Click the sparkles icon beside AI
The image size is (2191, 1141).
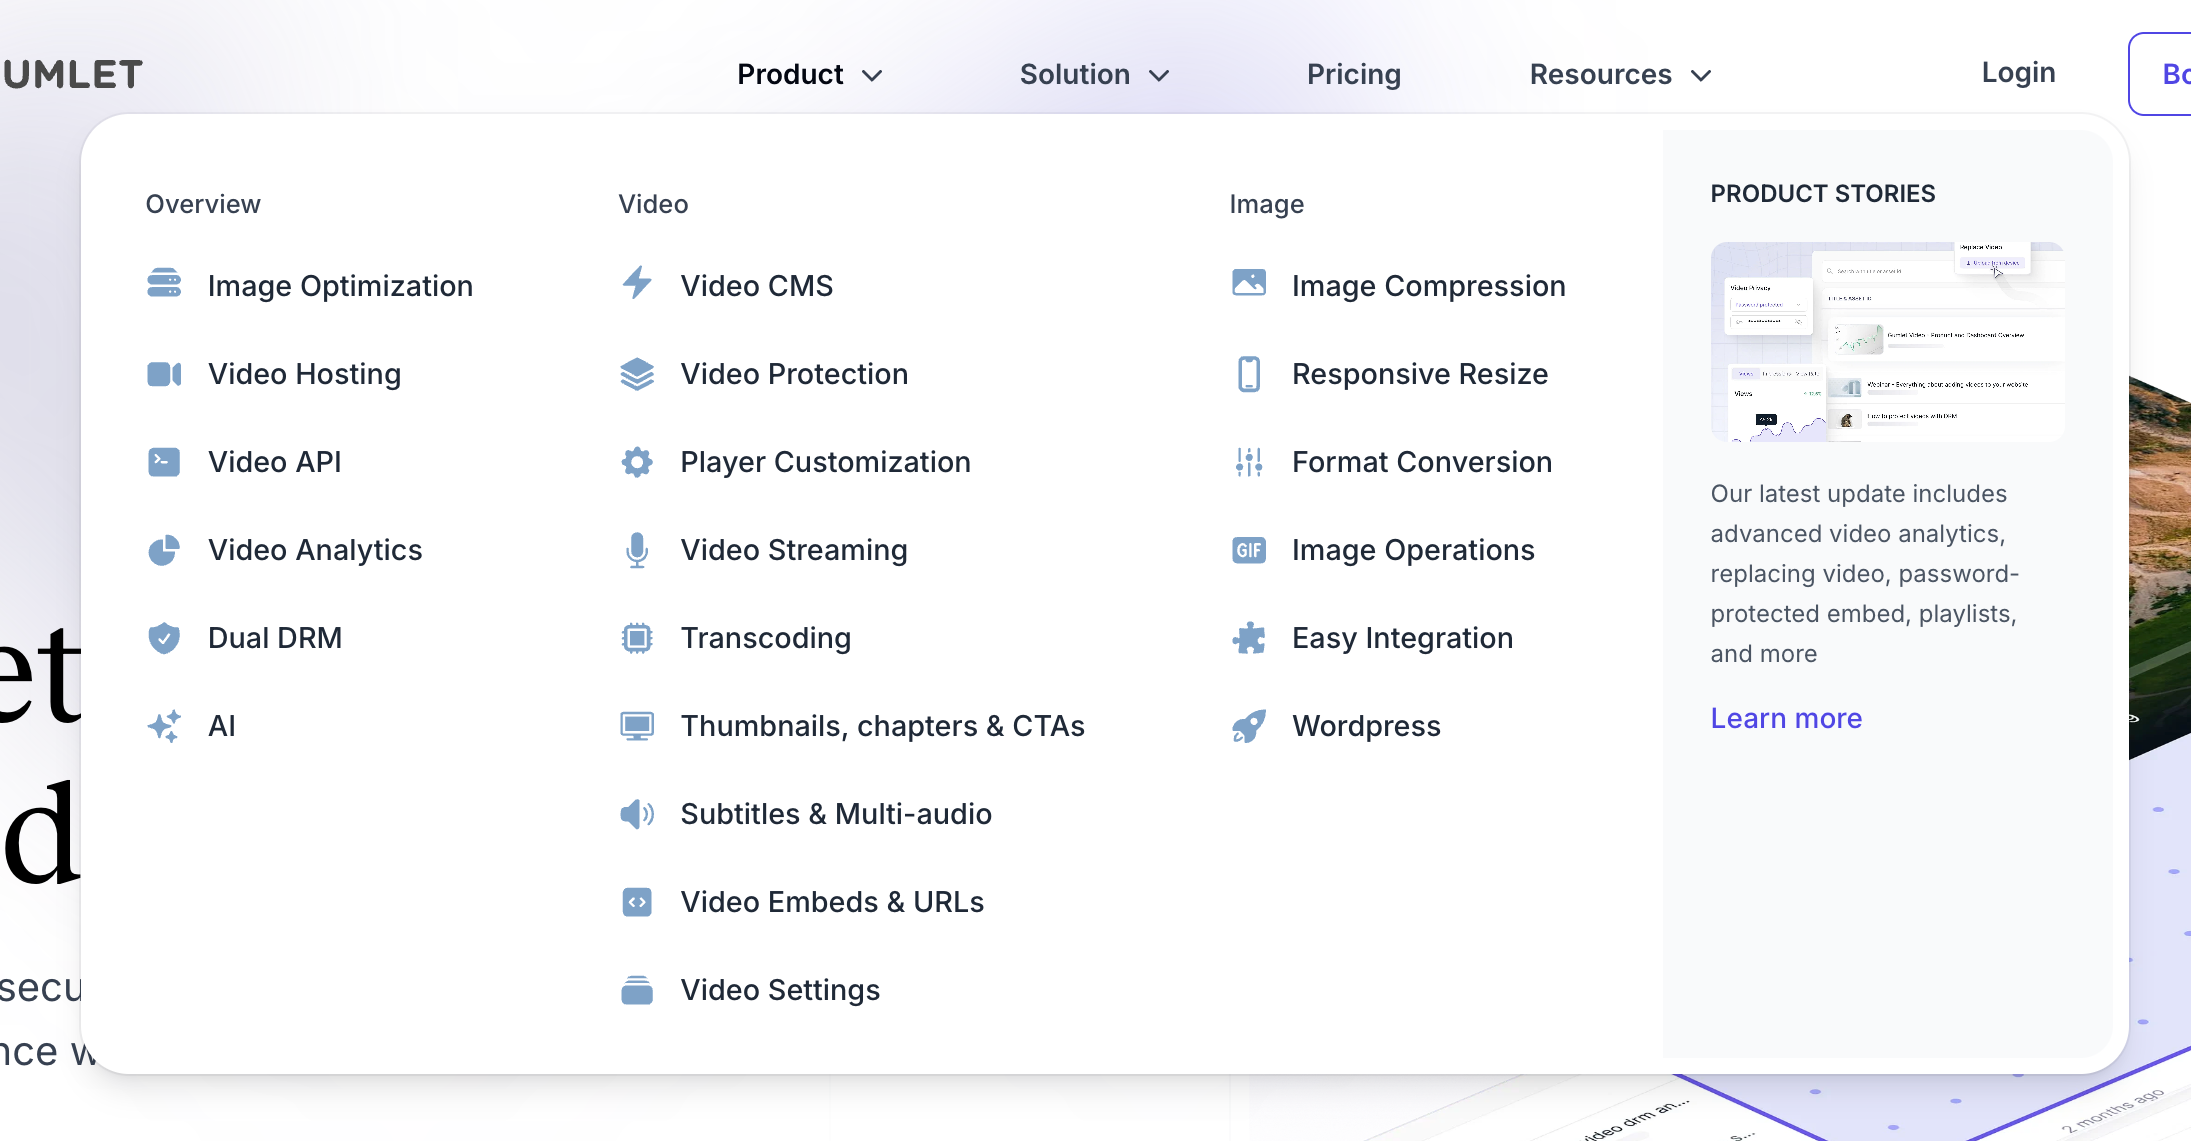click(x=164, y=726)
